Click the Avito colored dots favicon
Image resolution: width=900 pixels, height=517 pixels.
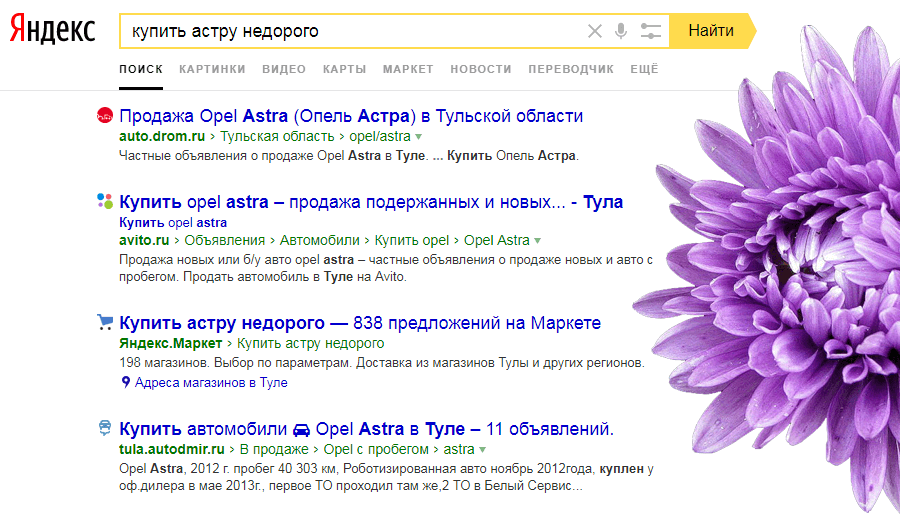click(104, 202)
